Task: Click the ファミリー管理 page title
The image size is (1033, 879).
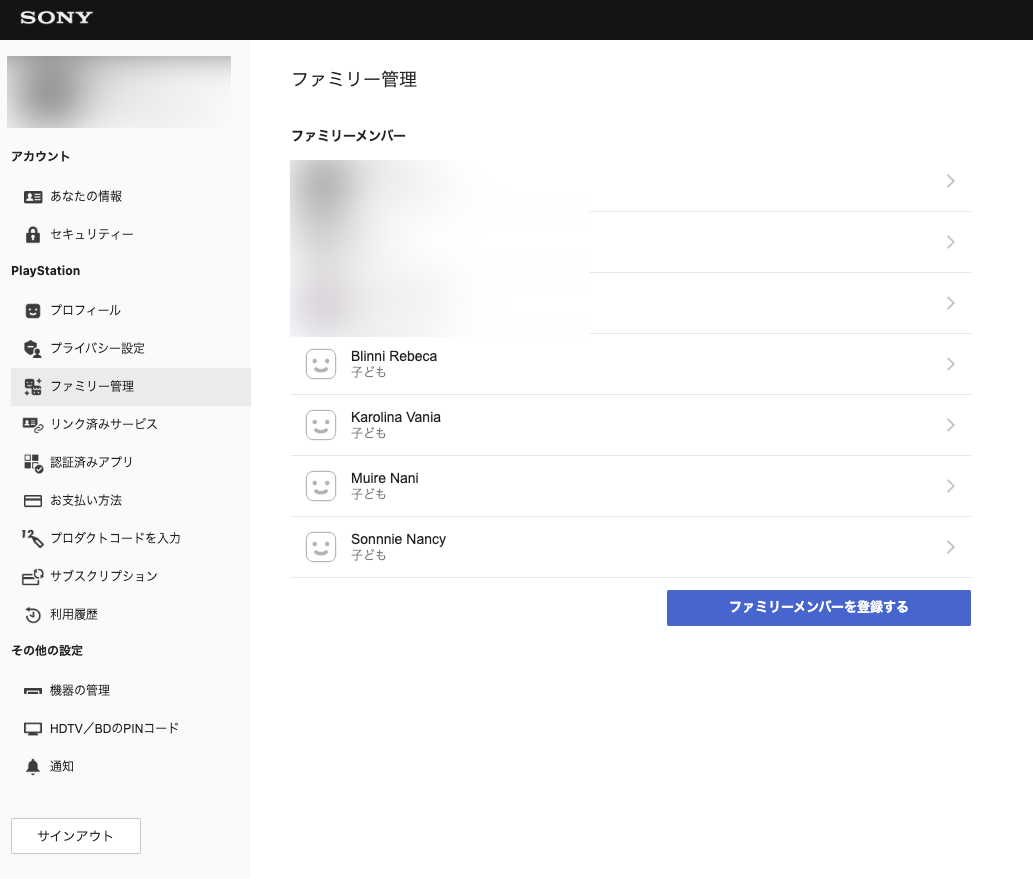Action: pyautogui.click(x=354, y=80)
